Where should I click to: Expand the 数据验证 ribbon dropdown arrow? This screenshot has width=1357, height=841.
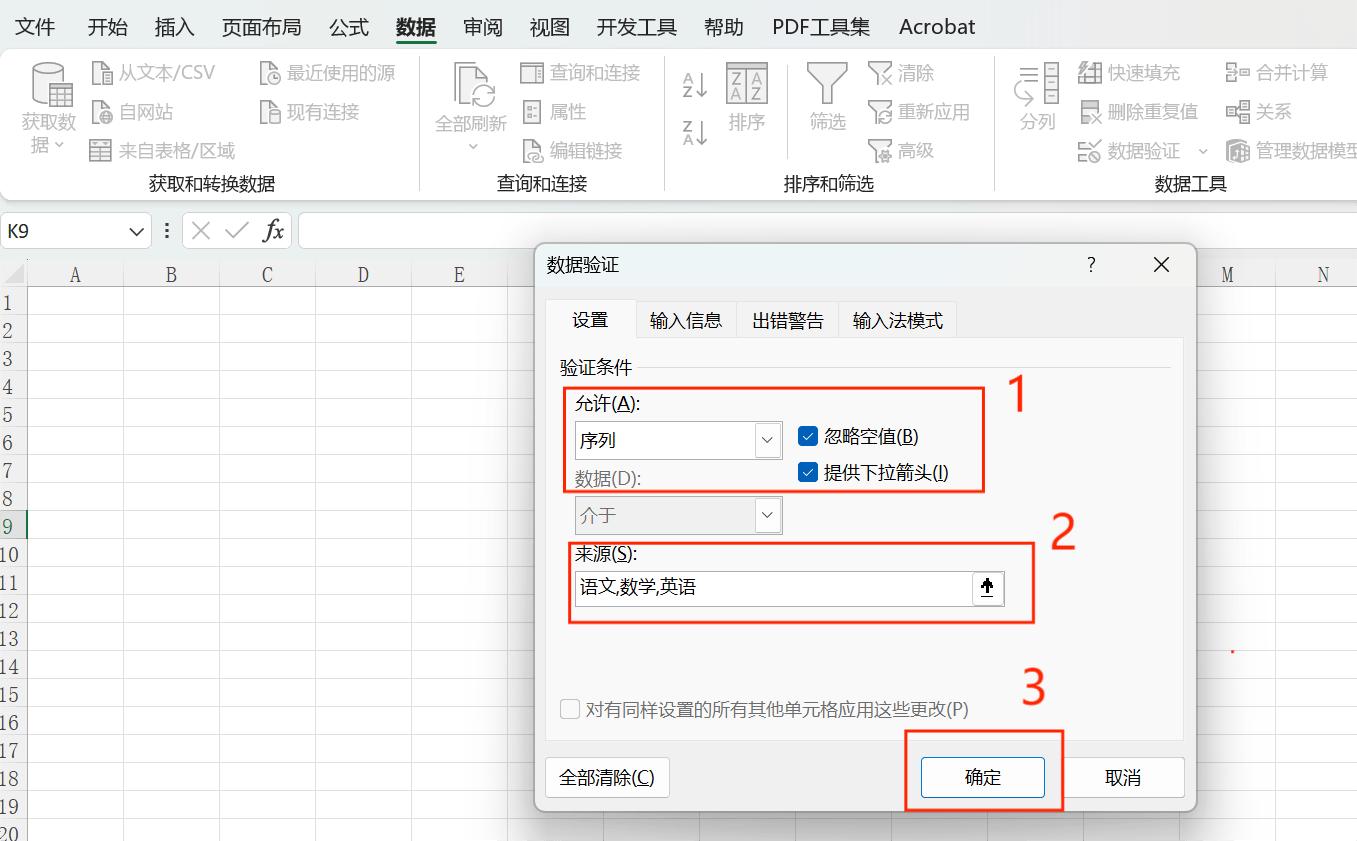1203,152
